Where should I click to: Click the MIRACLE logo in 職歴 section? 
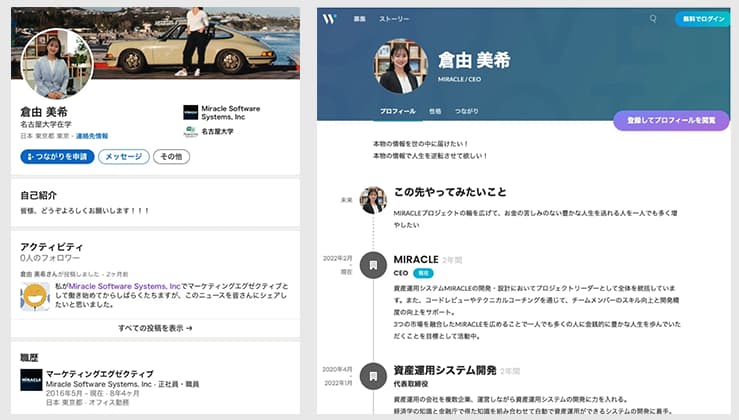[x=32, y=380]
